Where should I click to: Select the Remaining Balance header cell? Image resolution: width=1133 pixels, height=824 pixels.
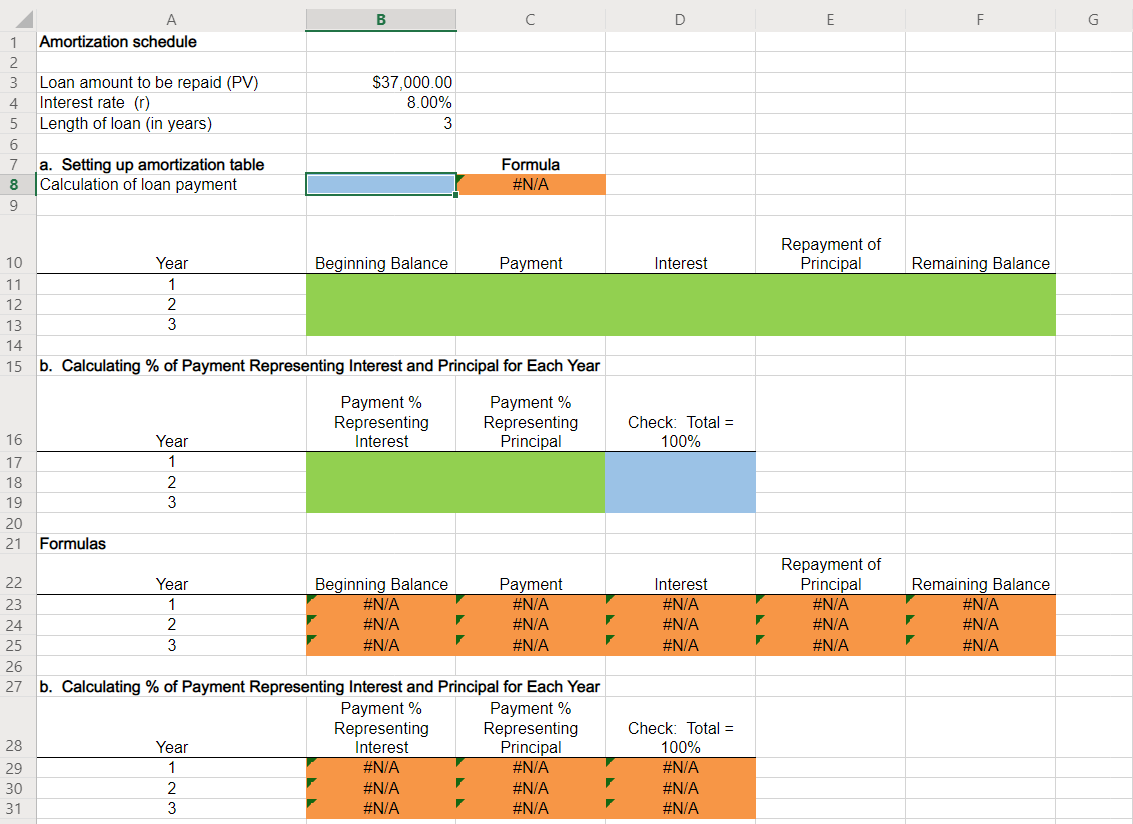coord(980,263)
